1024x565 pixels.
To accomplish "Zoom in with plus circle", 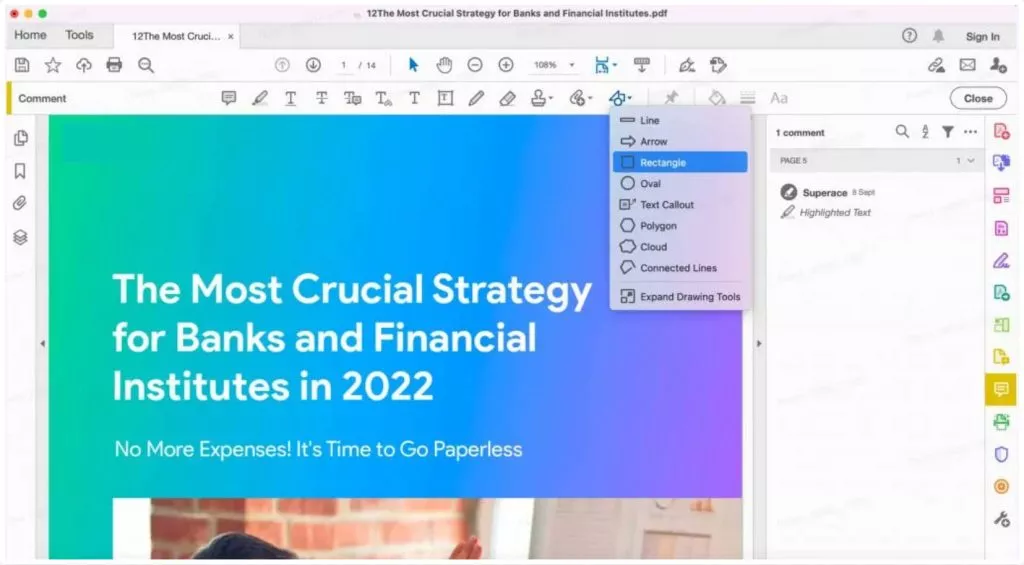I will click(506, 65).
